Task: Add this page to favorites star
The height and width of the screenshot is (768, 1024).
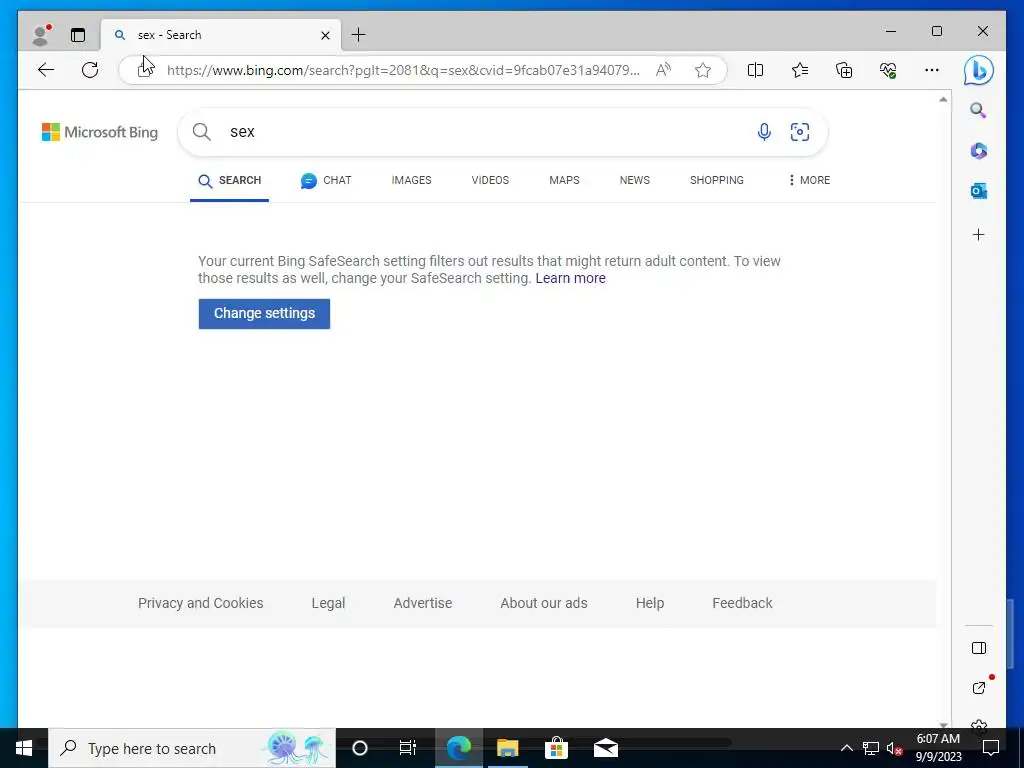Action: (703, 70)
